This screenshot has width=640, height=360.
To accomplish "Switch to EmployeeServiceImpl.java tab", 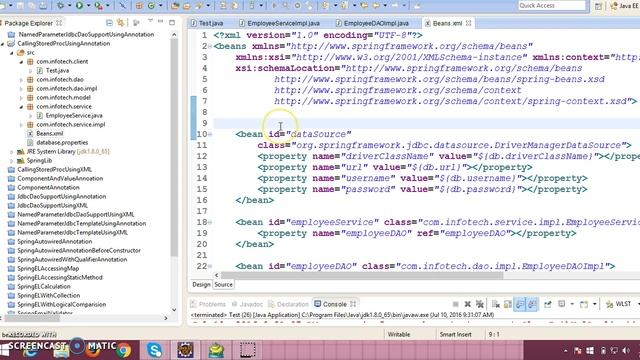I will pyautogui.click(x=279, y=23).
